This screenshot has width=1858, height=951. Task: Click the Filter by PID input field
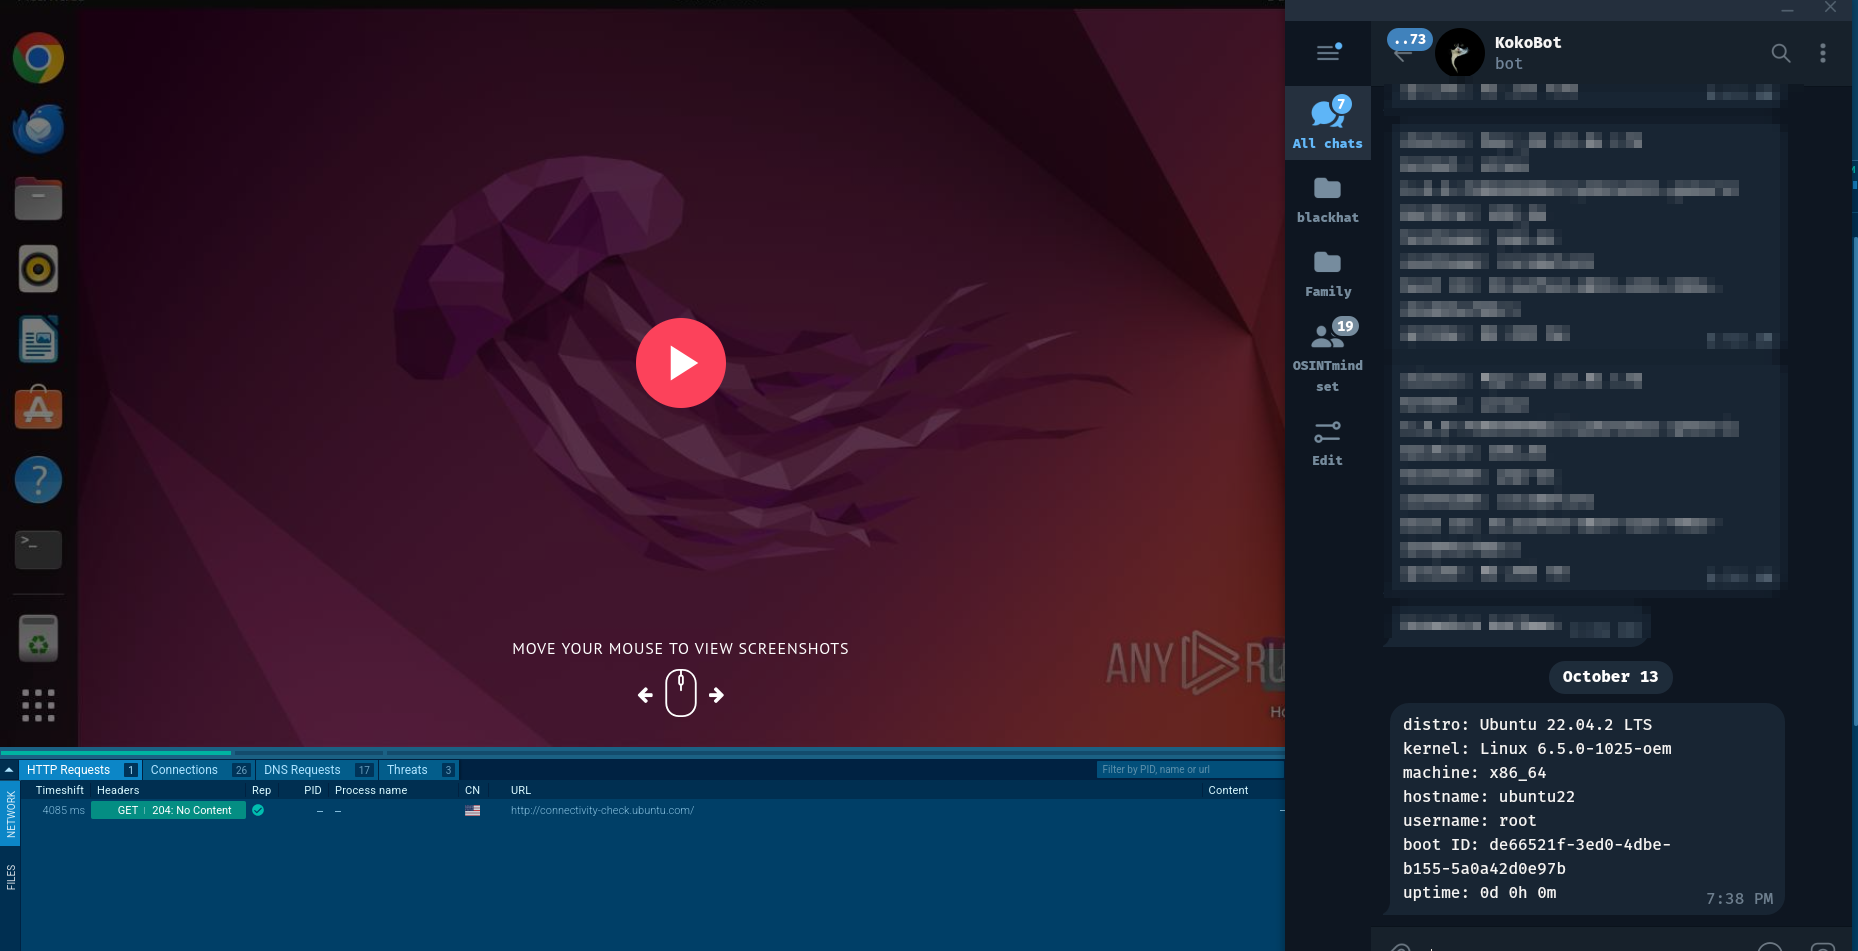(1188, 770)
